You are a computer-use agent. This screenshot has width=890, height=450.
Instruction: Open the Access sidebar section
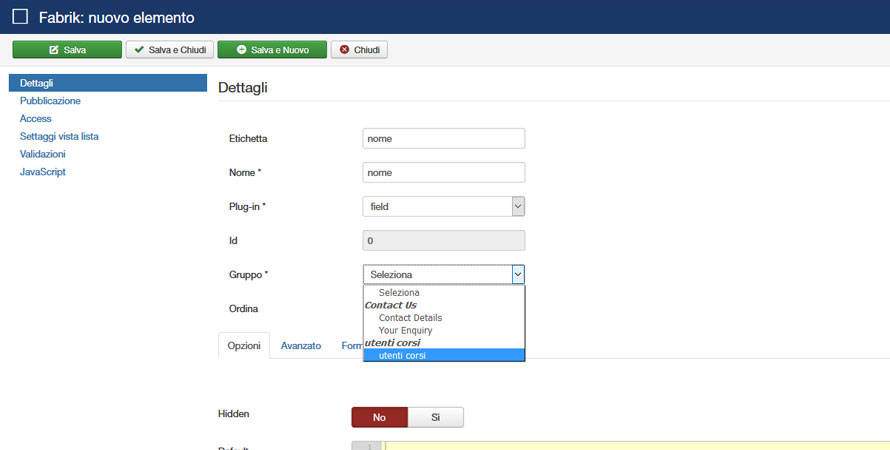click(35, 118)
